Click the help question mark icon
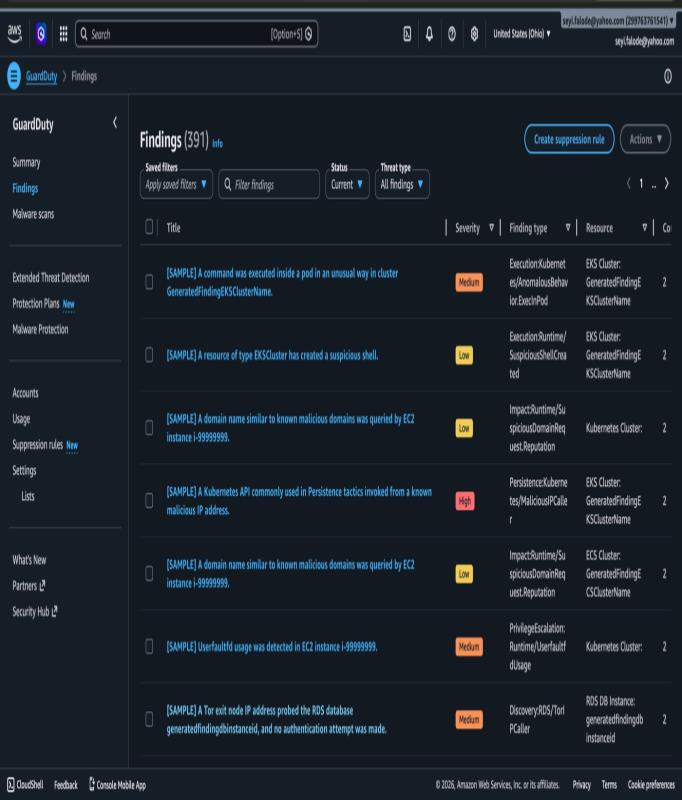The height and width of the screenshot is (800, 682). tap(452, 34)
